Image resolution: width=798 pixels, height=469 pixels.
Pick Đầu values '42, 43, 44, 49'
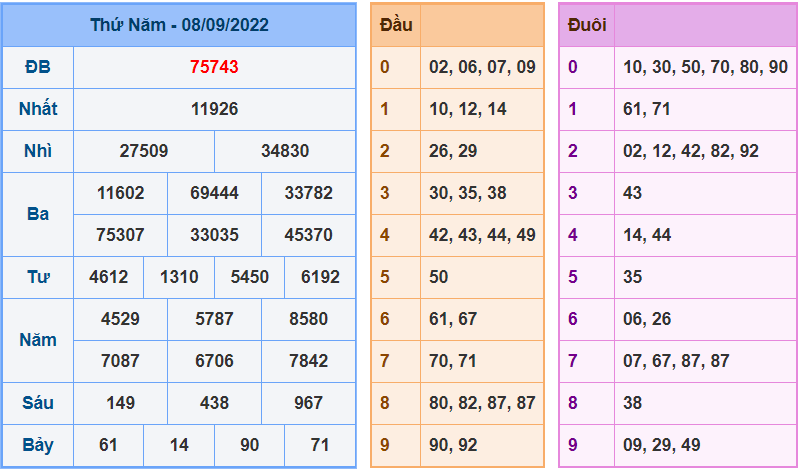click(482, 235)
